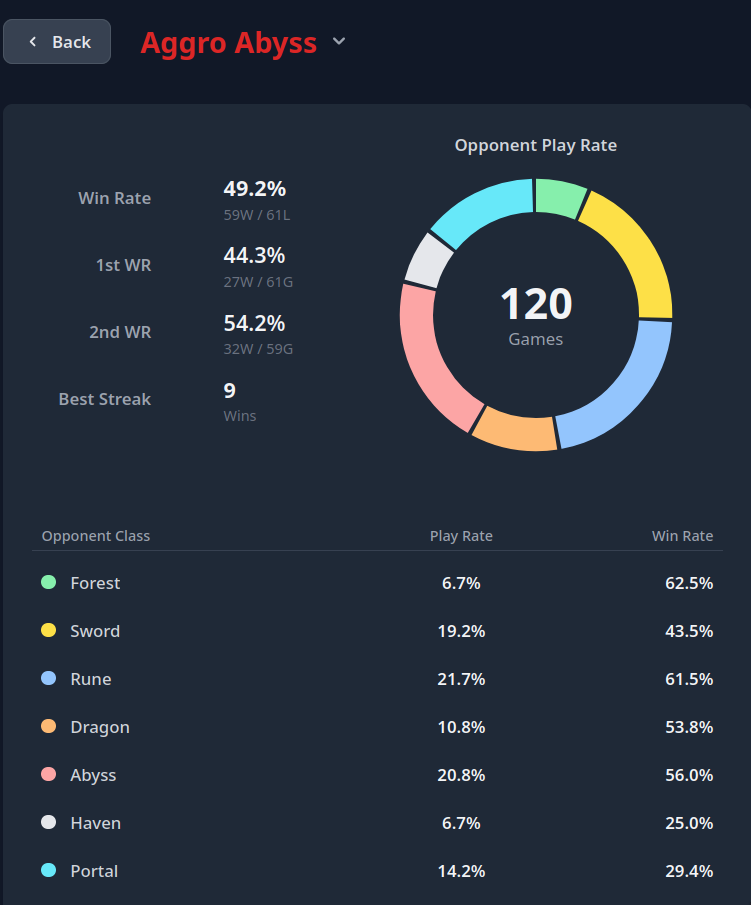Select the Forest row name
This screenshot has height=905, width=751.
coord(95,583)
